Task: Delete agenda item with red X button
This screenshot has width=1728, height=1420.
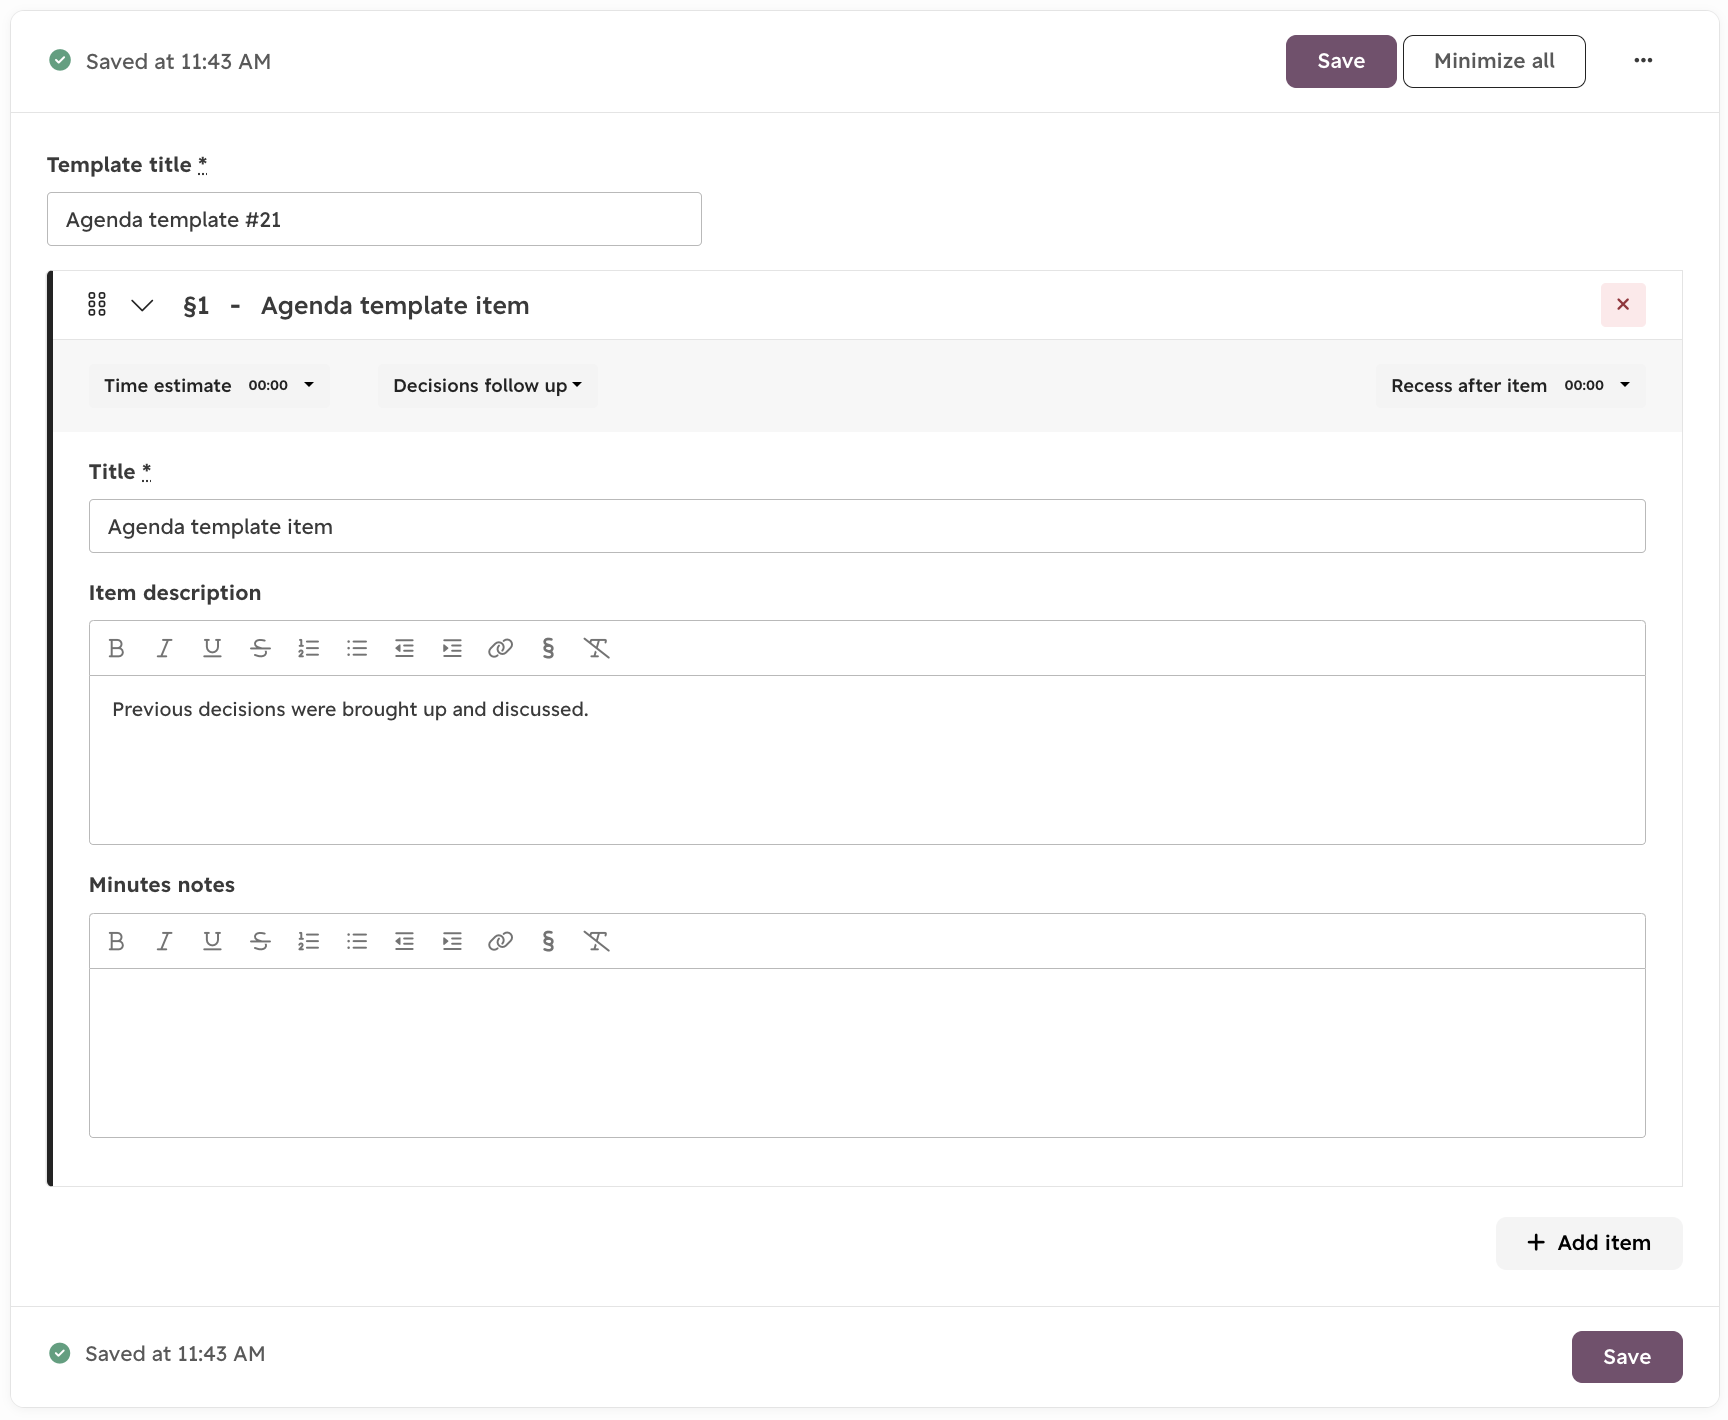Action: tap(1623, 305)
